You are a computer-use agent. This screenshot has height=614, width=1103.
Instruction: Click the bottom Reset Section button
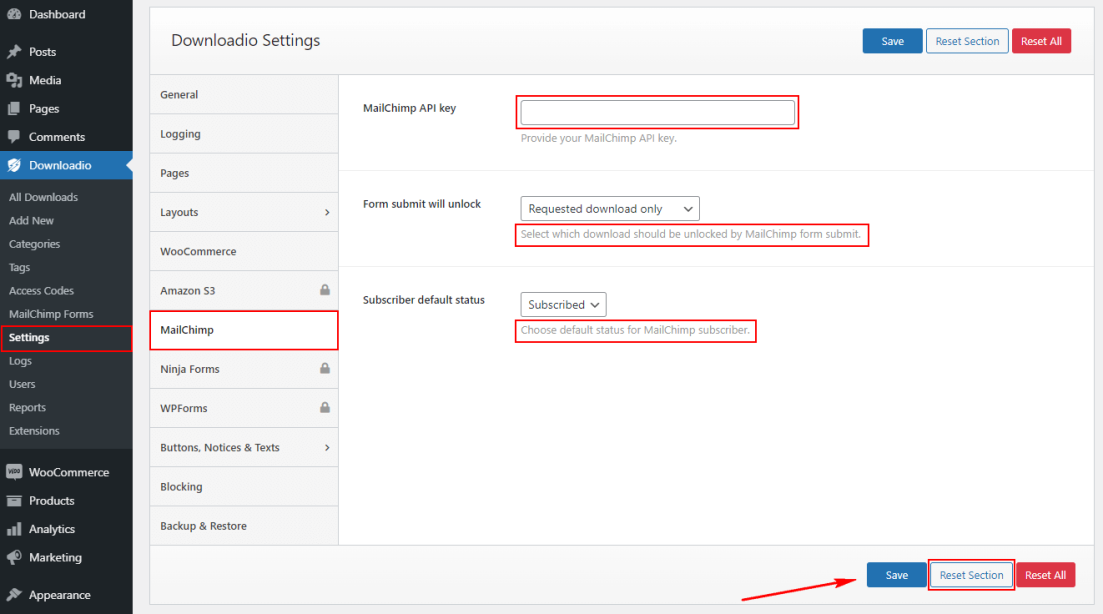tap(971, 575)
